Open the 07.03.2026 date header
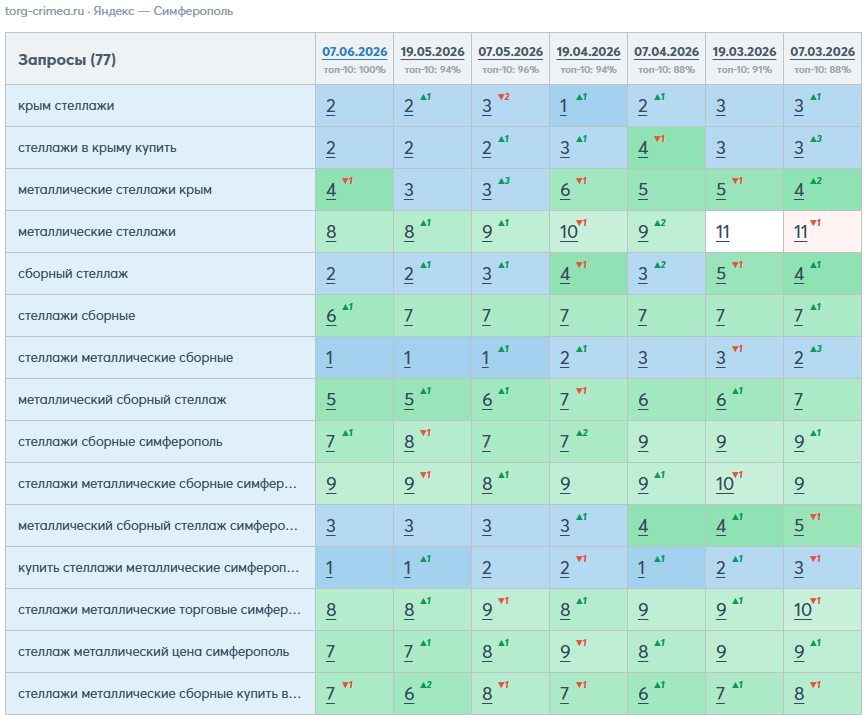The image size is (866, 715). click(x=822, y=51)
